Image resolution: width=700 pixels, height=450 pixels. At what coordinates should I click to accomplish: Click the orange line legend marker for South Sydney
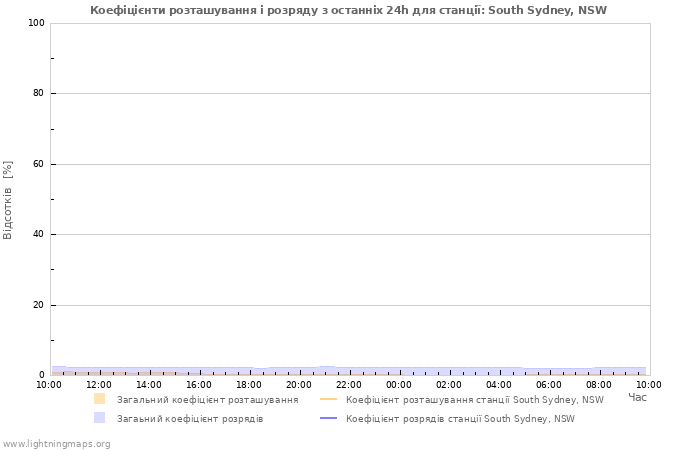tap(329, 399)
